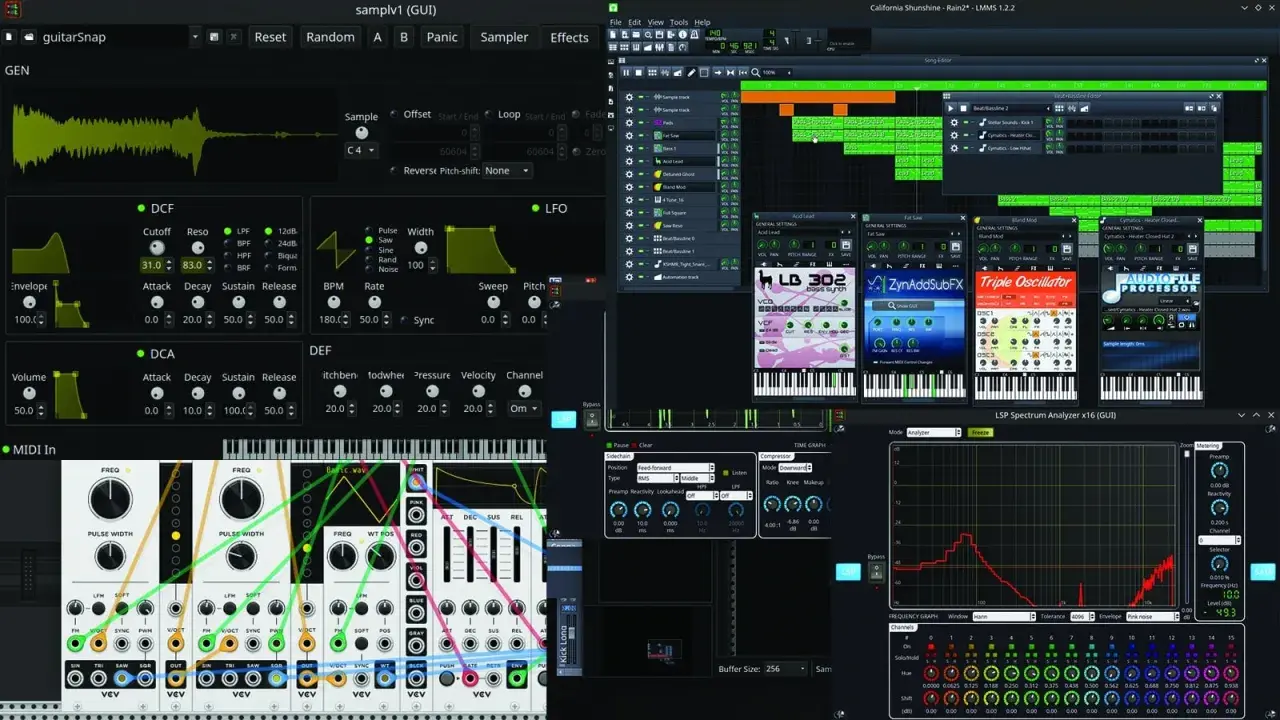The image size is (1280, 720).
Task: Click samplv1 Reset button
Action: pos(270,37)
